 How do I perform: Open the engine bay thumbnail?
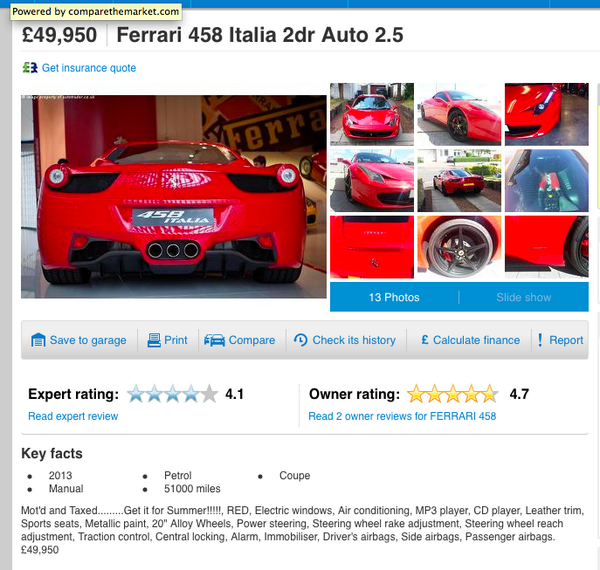point(546,181)
